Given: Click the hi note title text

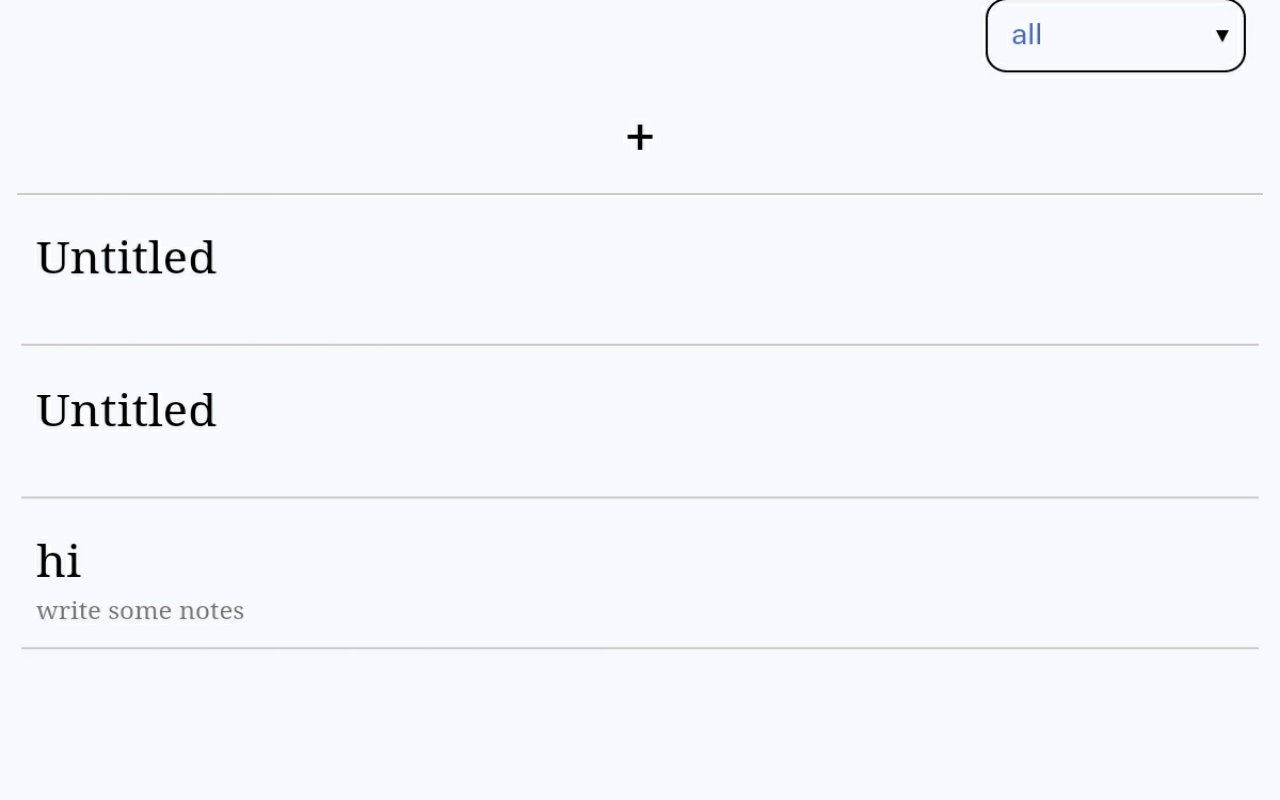Looking at the screenshot, I should 60,561.
